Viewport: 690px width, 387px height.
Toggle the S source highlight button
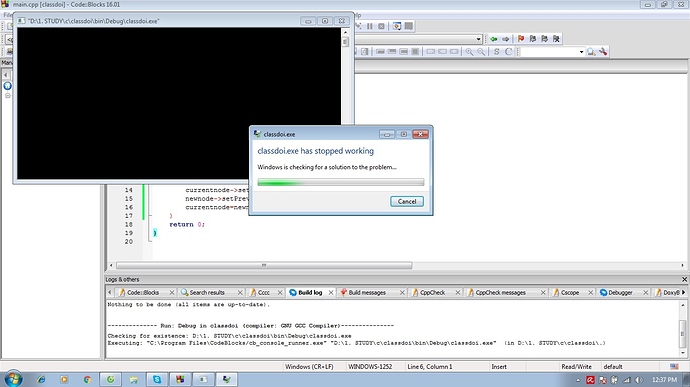[496, 52]
